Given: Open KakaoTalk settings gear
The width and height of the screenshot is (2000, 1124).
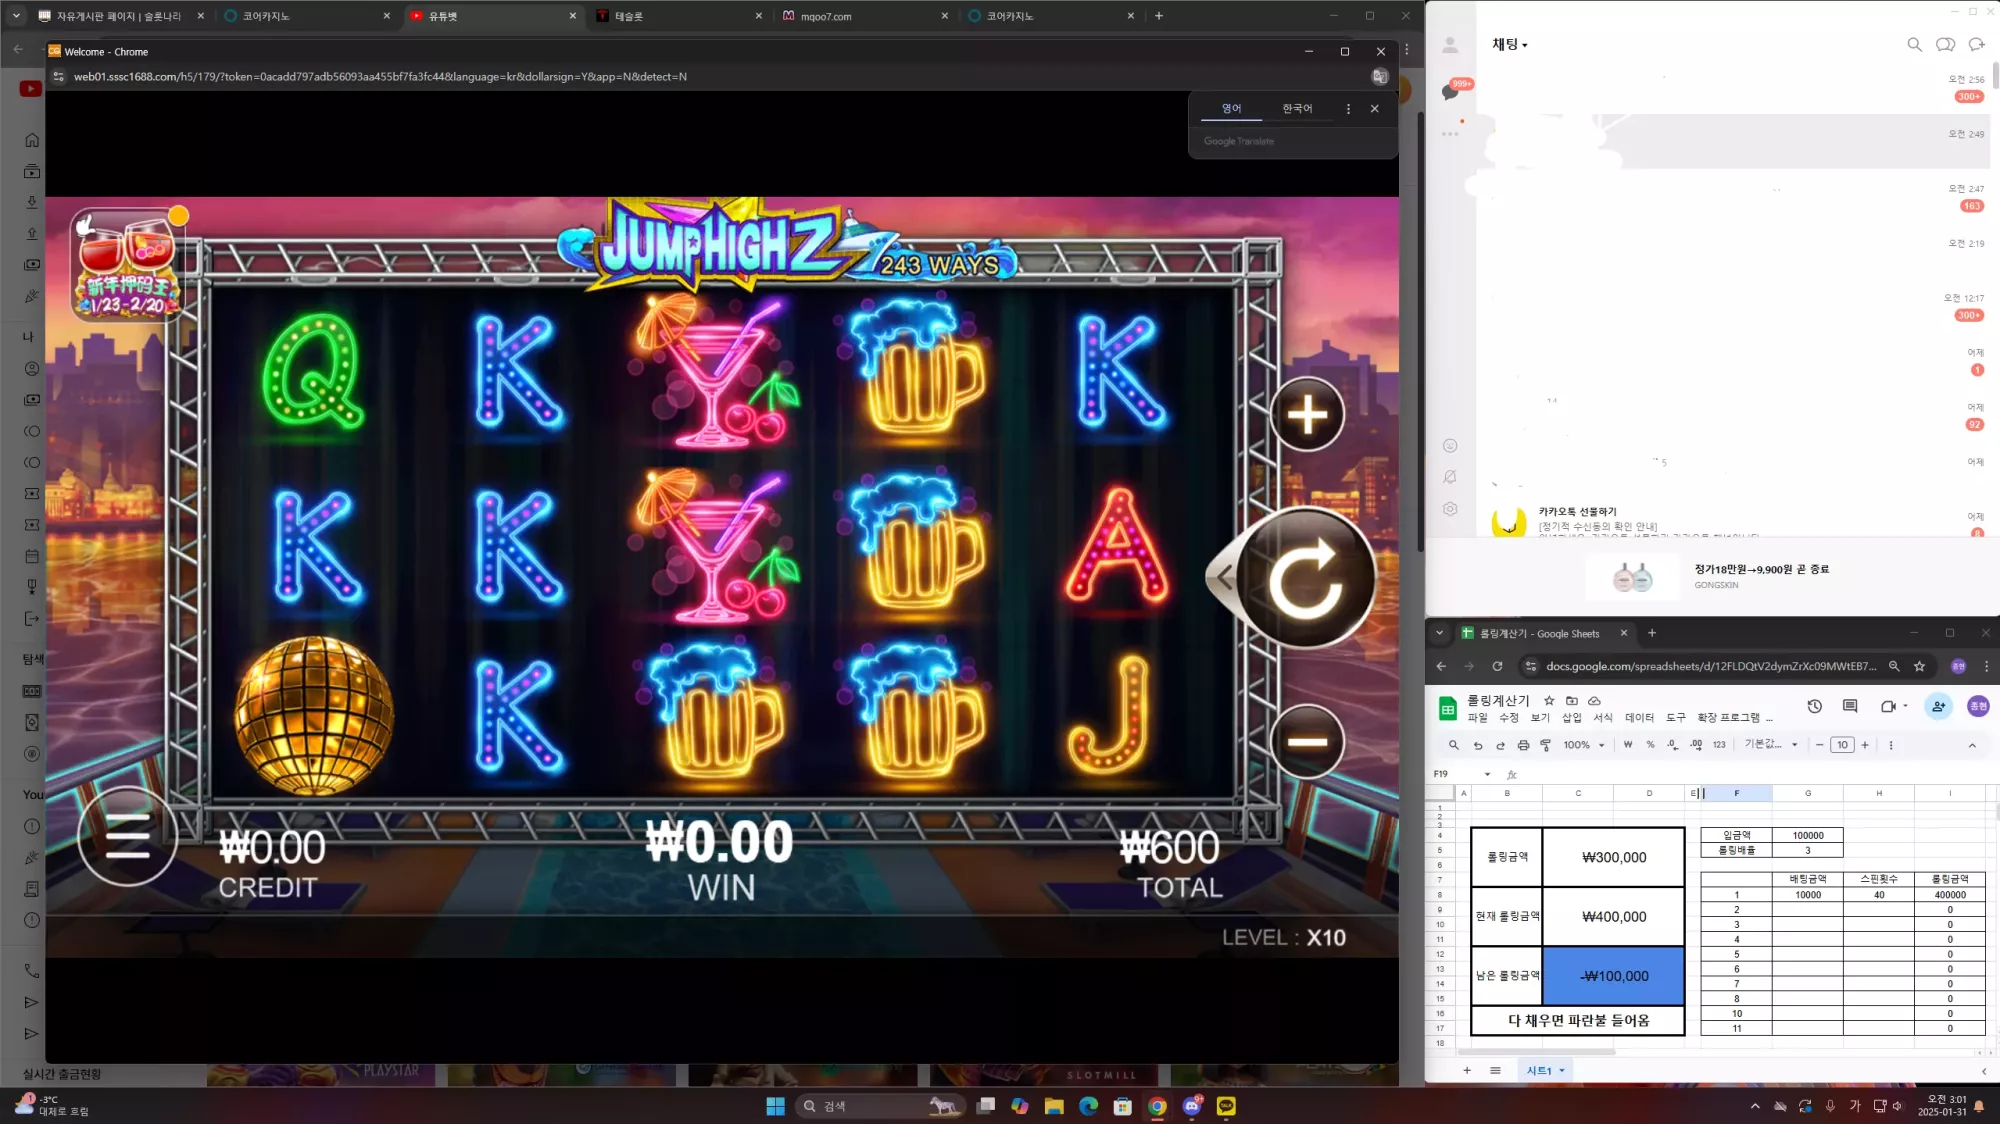Looking at the screenshot, I should pyautogui.click(x=1450, y=509).
